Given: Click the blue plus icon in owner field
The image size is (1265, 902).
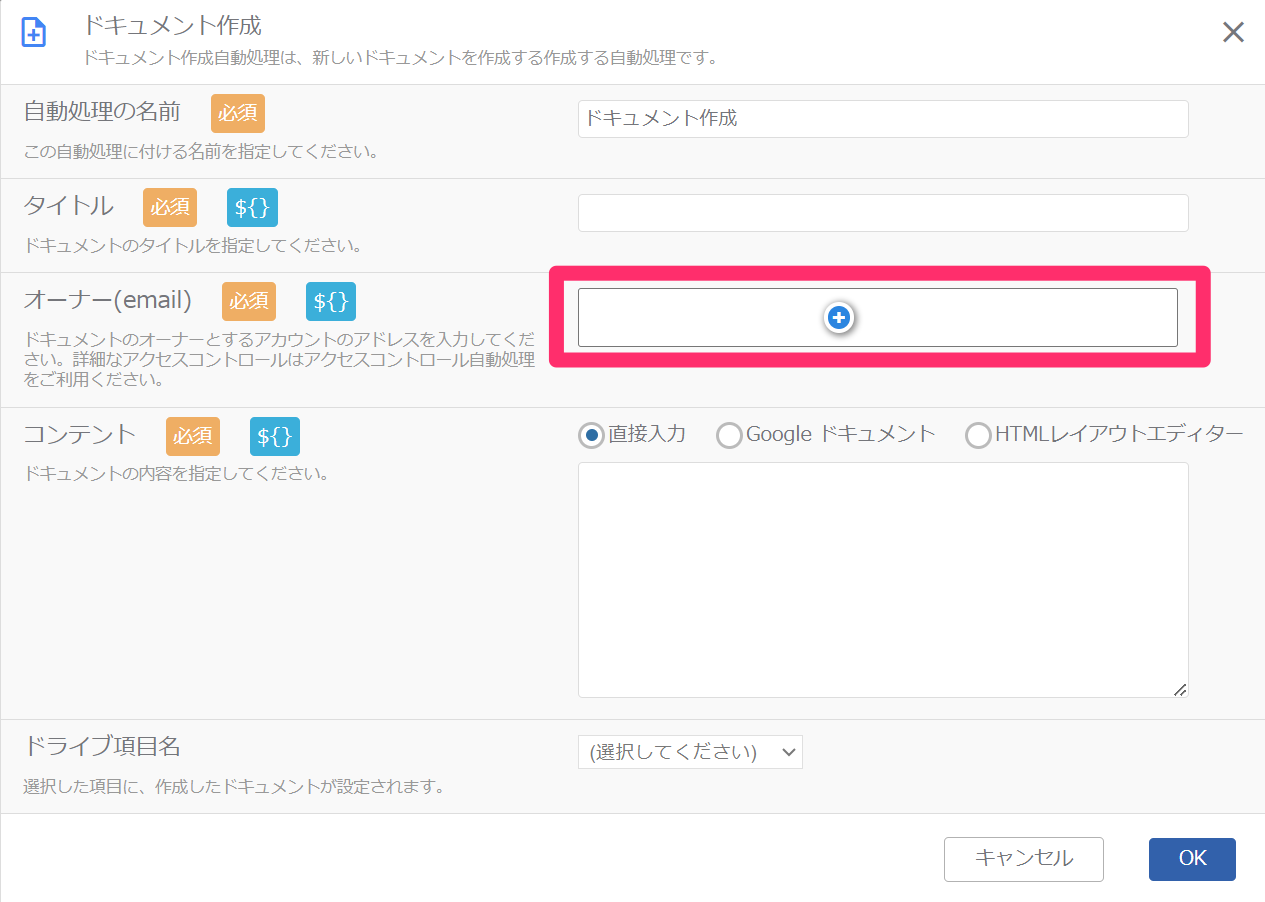Looking at the screenshot, I should pyautogui.click(x=839, y=318).
